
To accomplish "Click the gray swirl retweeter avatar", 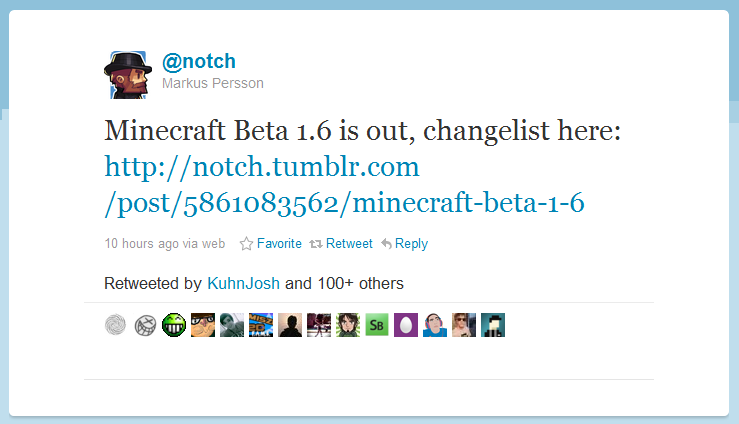I will [x=116, y=325].
